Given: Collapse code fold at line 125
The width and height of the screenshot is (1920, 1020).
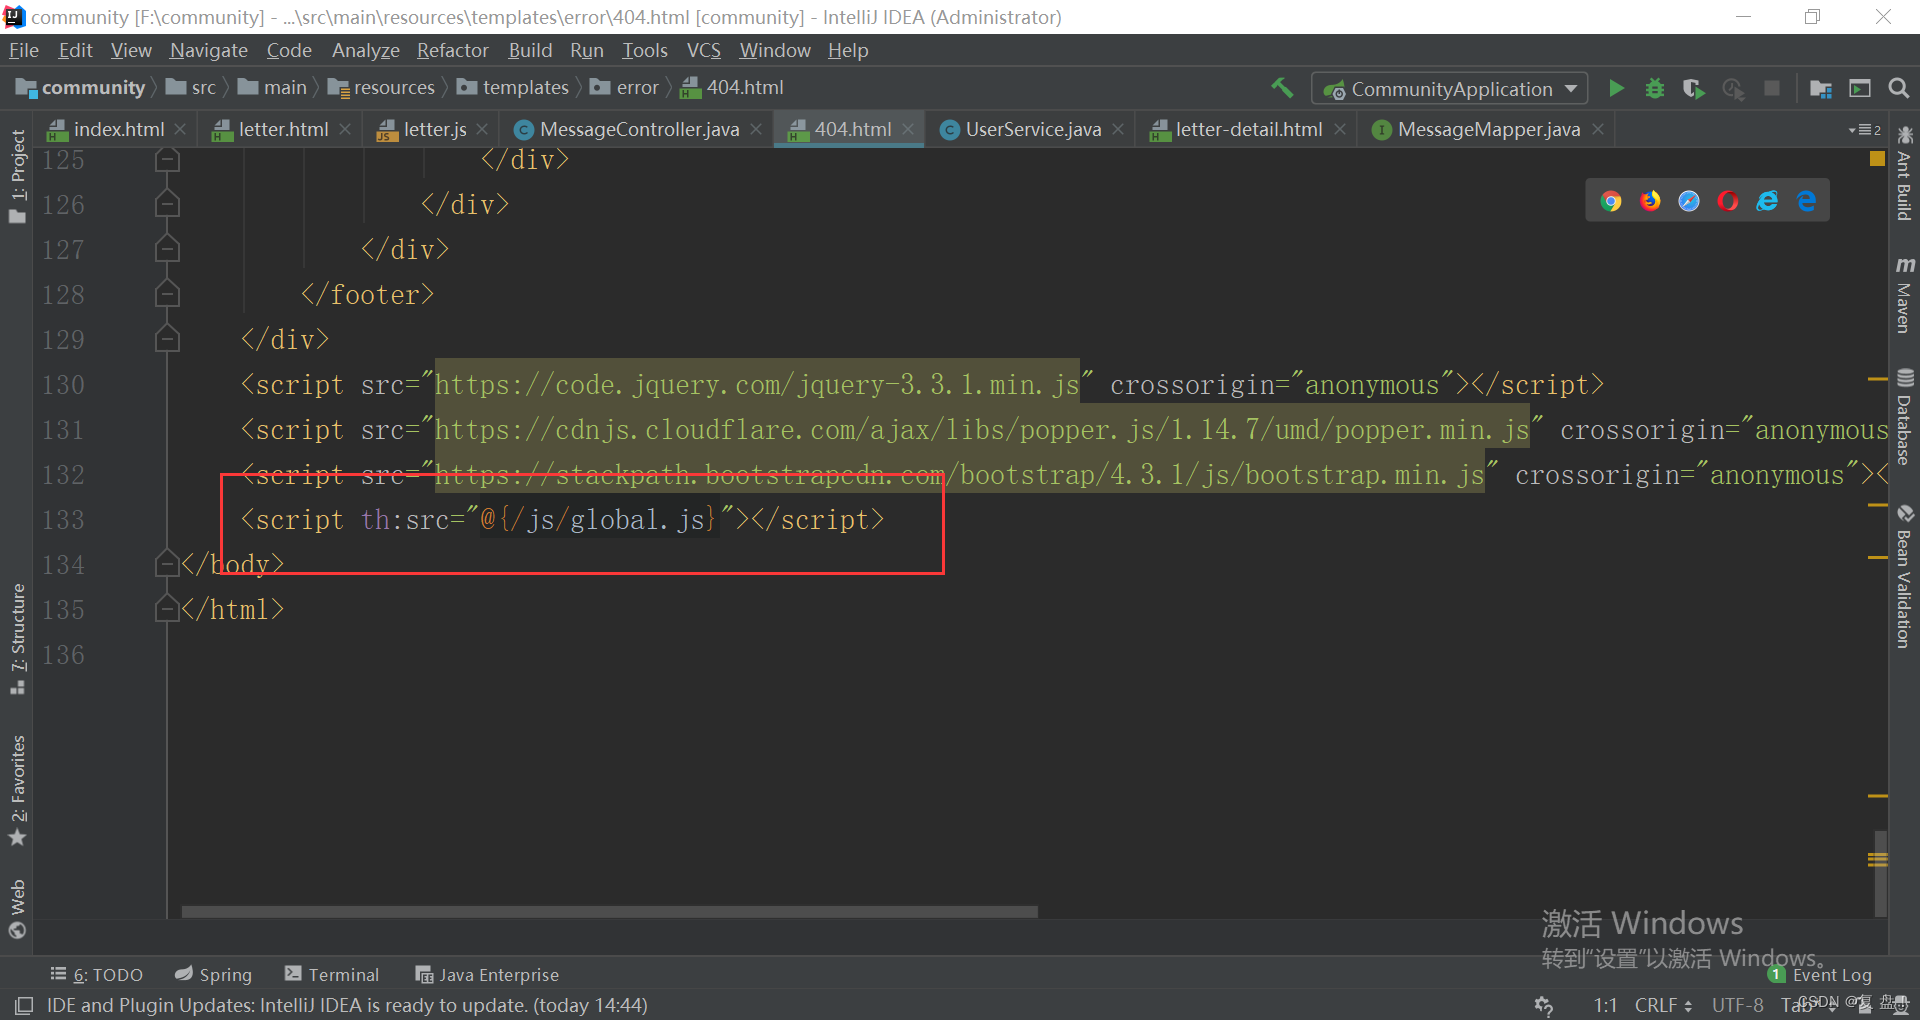Looking at the screenshot, I should (x=167, y=159).
